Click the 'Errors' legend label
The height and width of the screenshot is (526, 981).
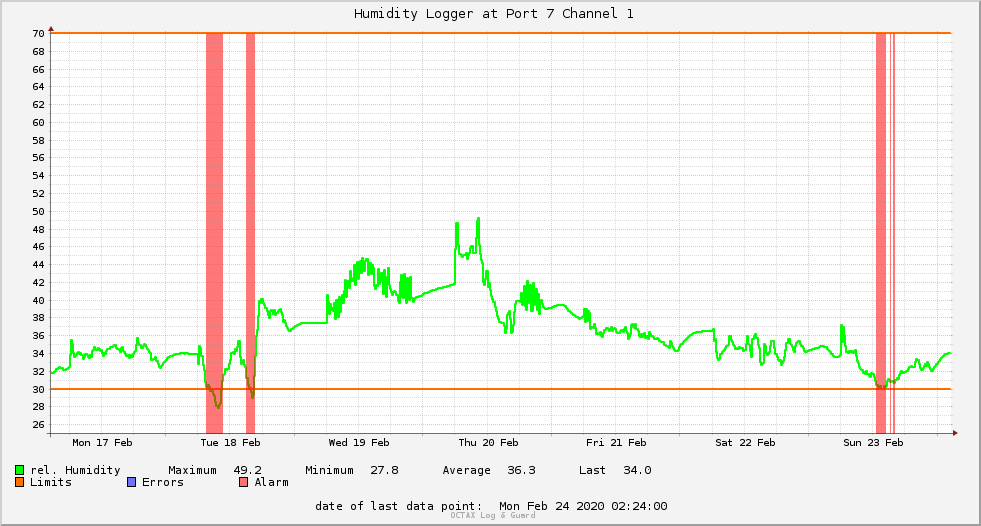tap(163, 482)
